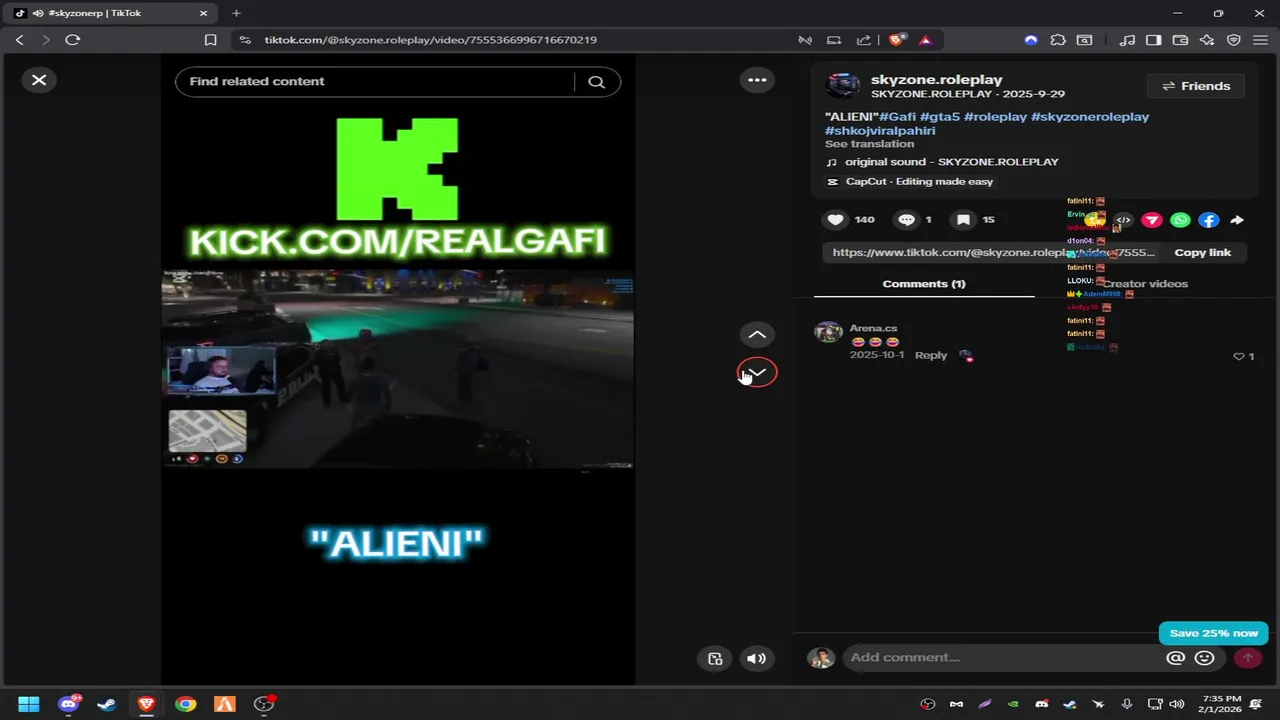
Task: Close the TikTok video viewer
Action: (39, 80)
